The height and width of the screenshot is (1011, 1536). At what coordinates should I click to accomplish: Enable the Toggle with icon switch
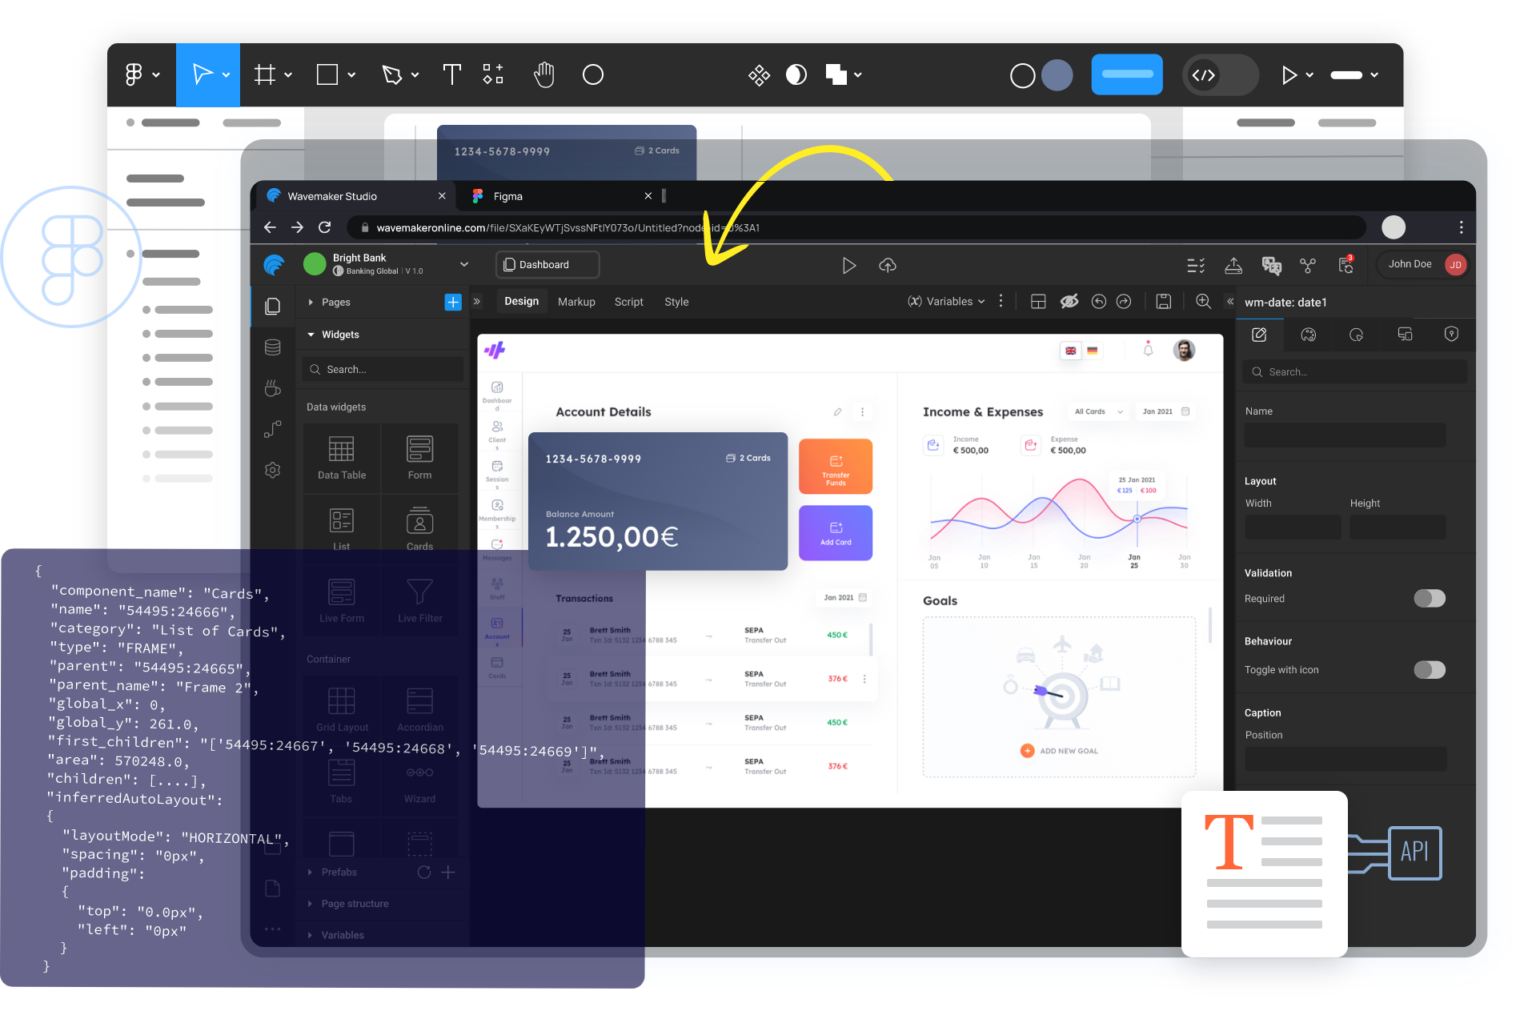point(1429,670)
